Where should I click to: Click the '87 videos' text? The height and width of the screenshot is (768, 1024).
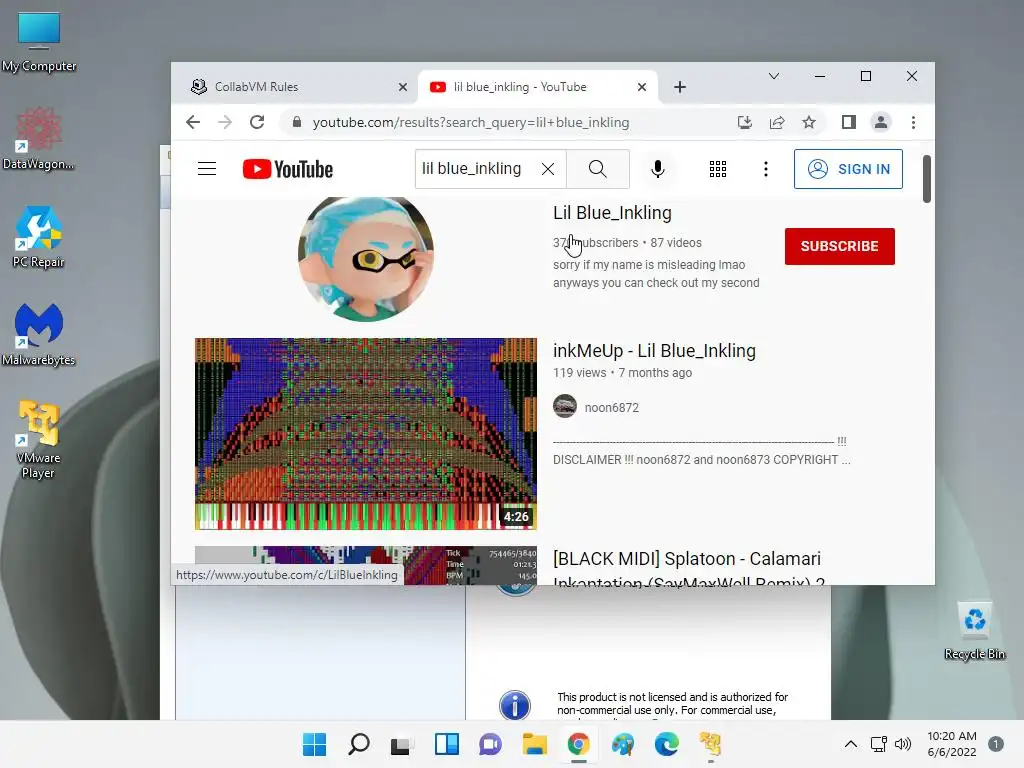[676, 242]
